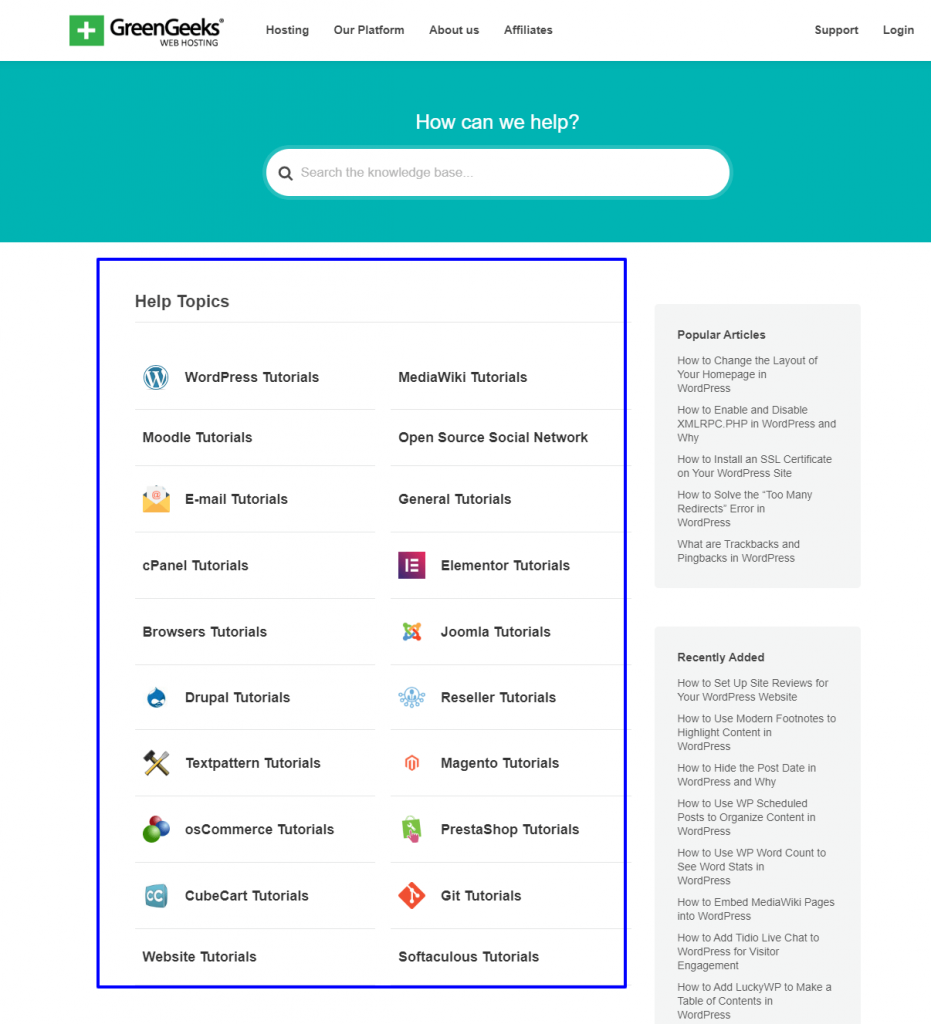Viewport: 931px width, 1024px height.
Task: Open Magento Tutorials topic
Action: 500,763
